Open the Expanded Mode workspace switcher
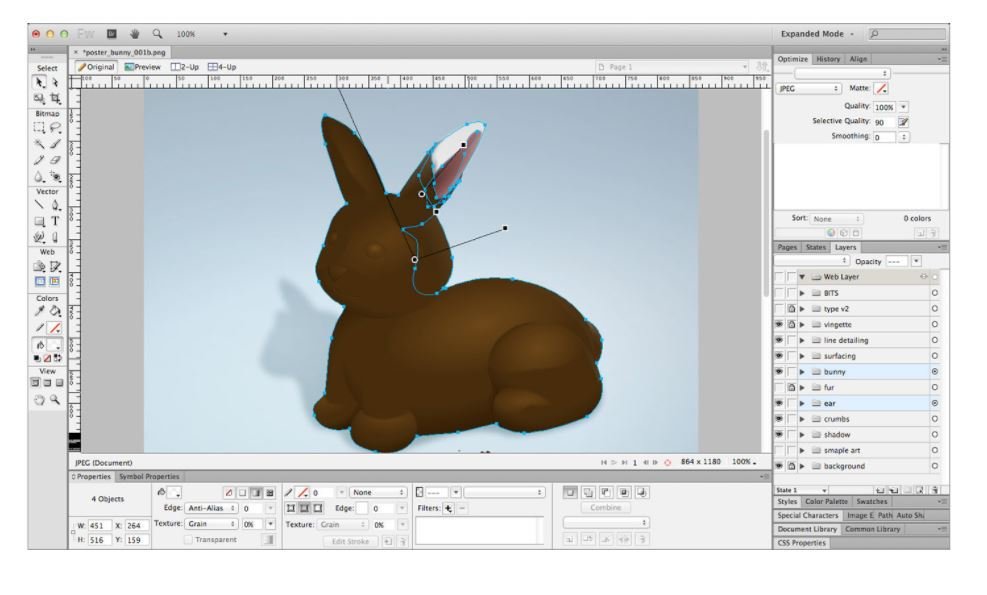 (817, 34)
